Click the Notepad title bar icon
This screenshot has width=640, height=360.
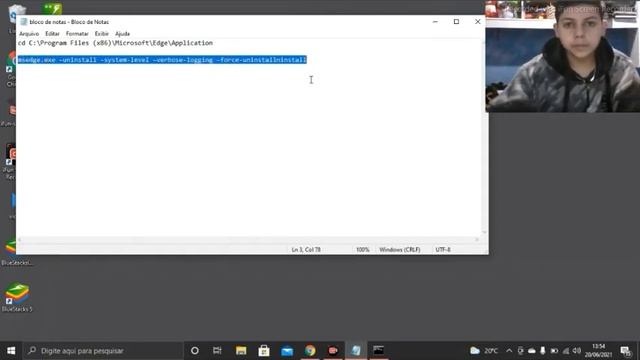pos(24,22)
